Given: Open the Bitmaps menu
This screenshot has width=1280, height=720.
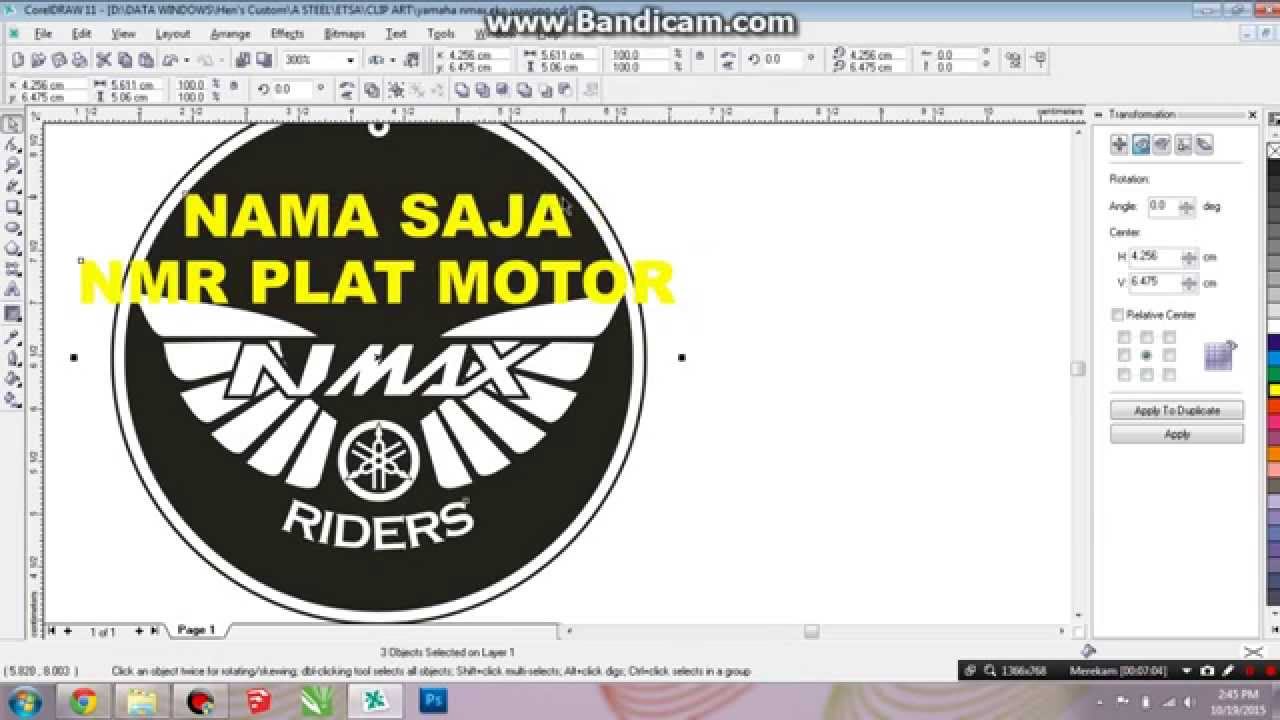Looking at the screenshot, I should coord(345,33).
